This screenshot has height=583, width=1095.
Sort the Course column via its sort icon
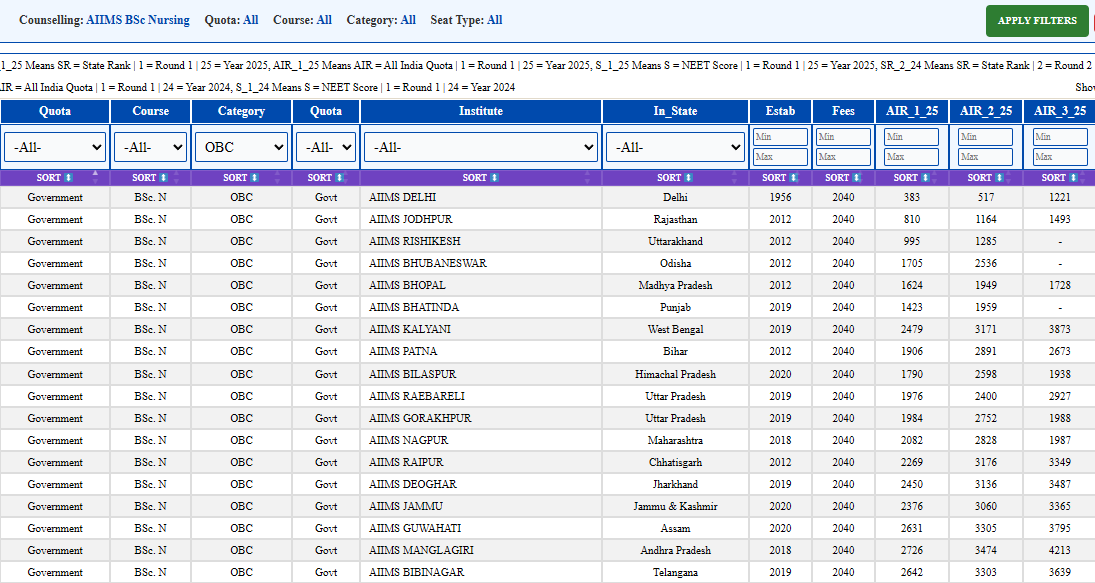[163, 178]
